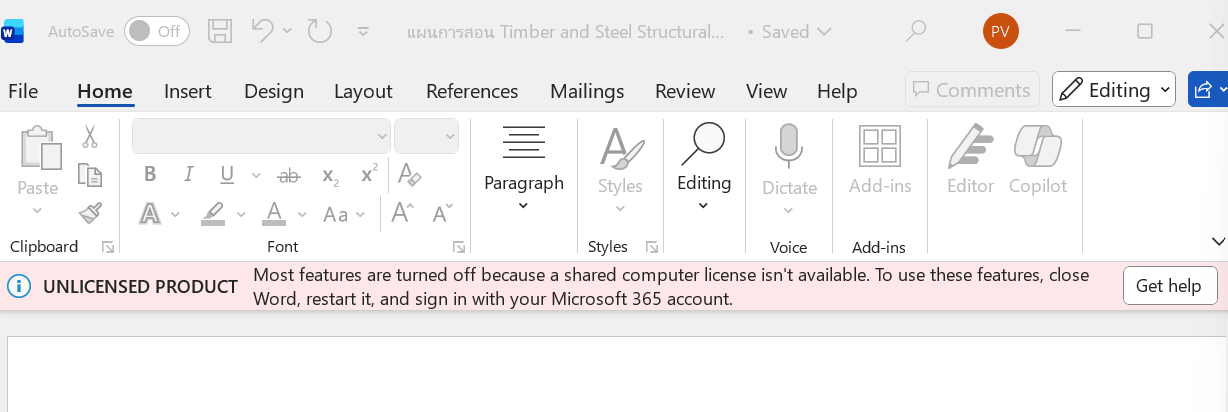
Task: Click the Cut scissors icon
Action: click(x=90, y=136)
